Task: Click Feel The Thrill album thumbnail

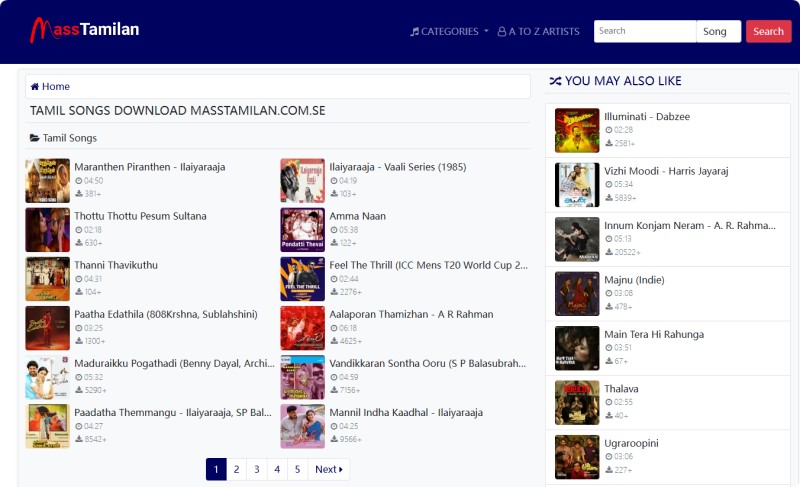Action: pos(303,279)
